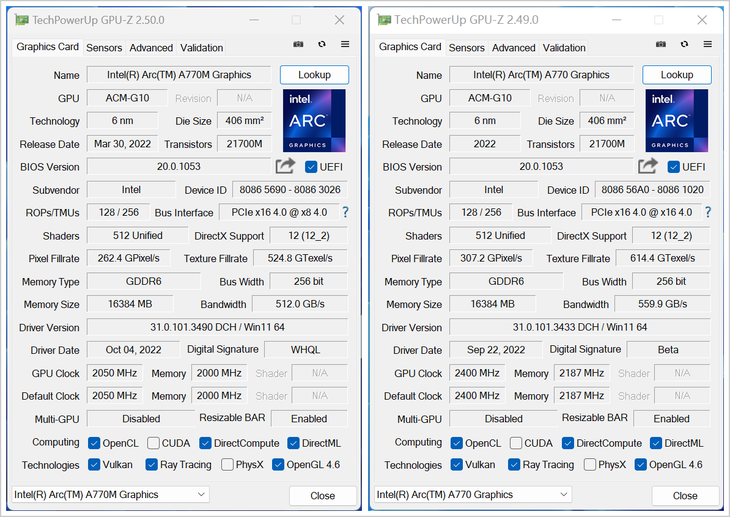Toggle Ray Tracing checkbox in A770 window
The image size is (730, 517).
(x=514, y=464)
